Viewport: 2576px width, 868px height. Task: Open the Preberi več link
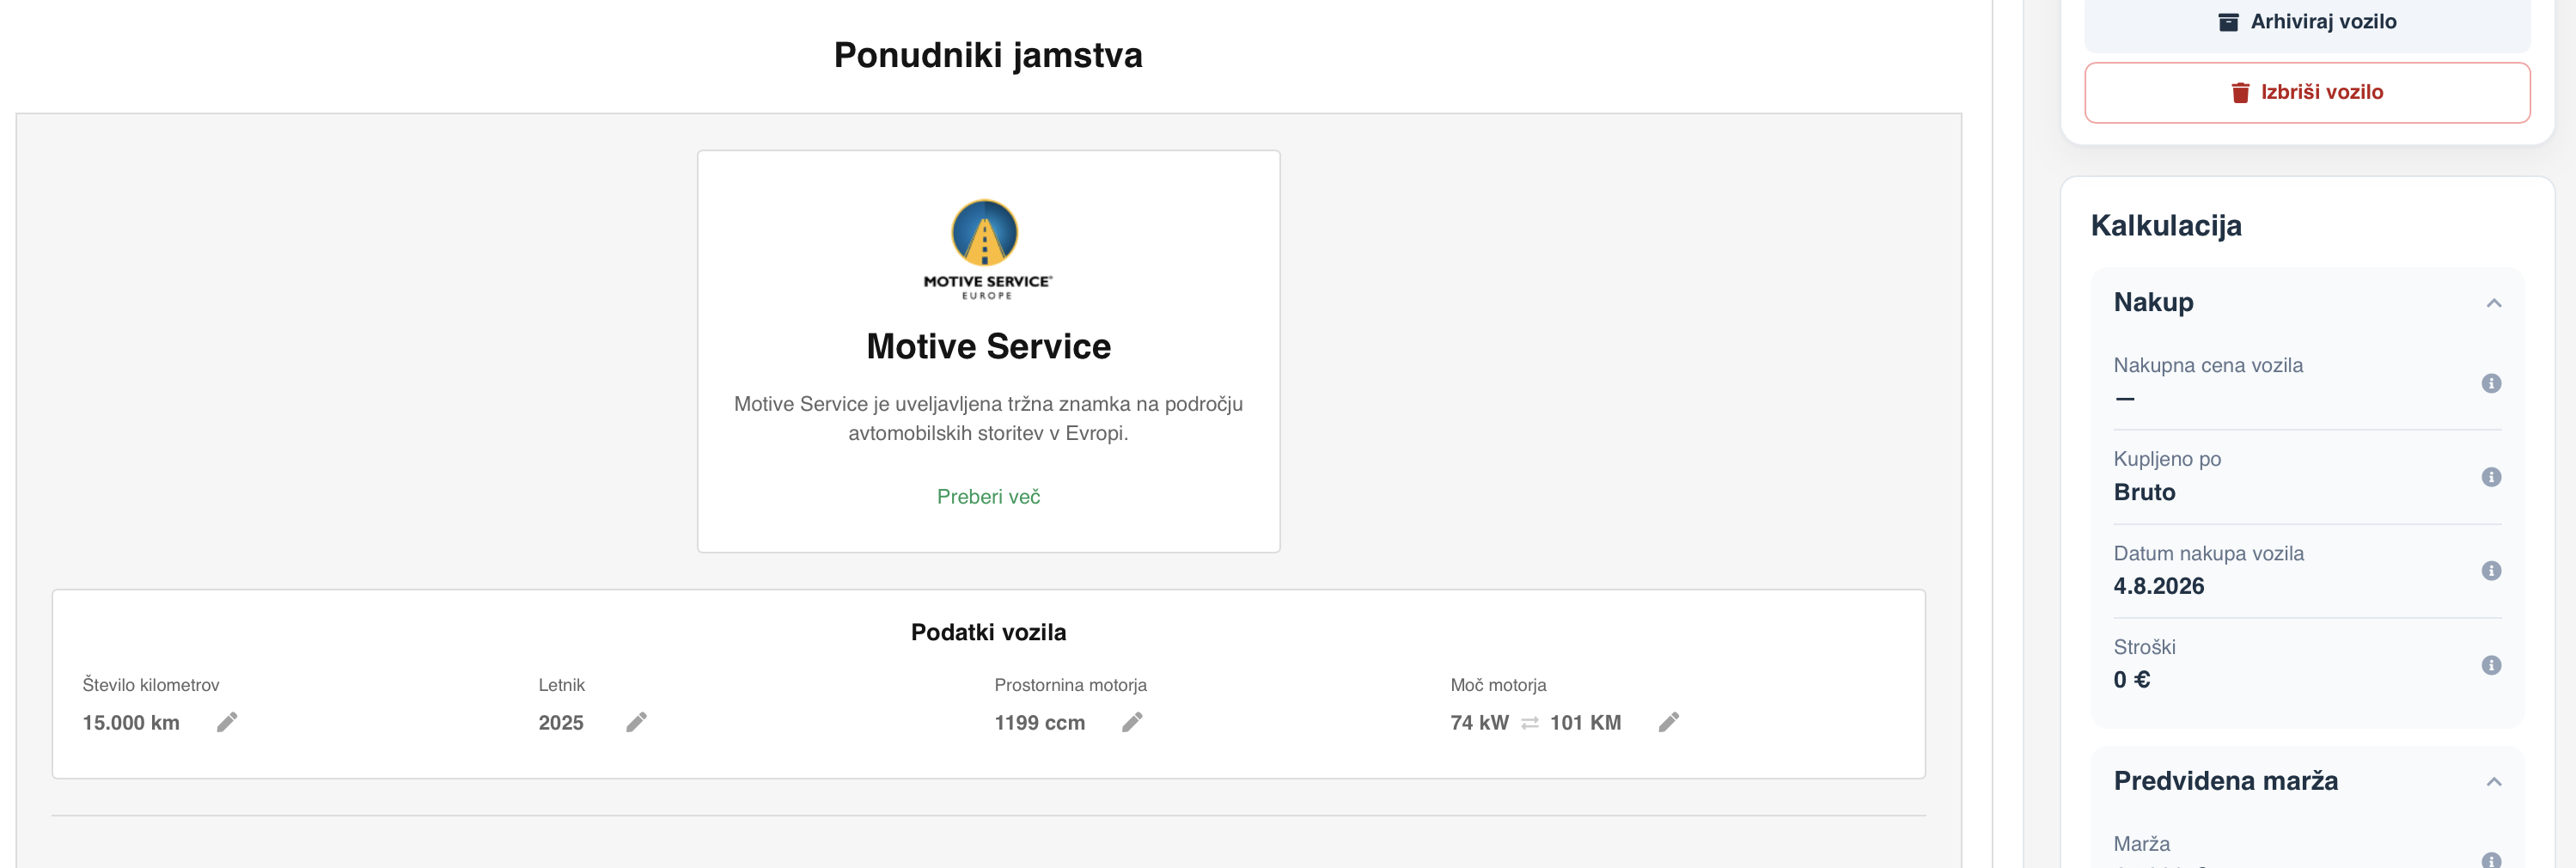(x=988, y=497)
